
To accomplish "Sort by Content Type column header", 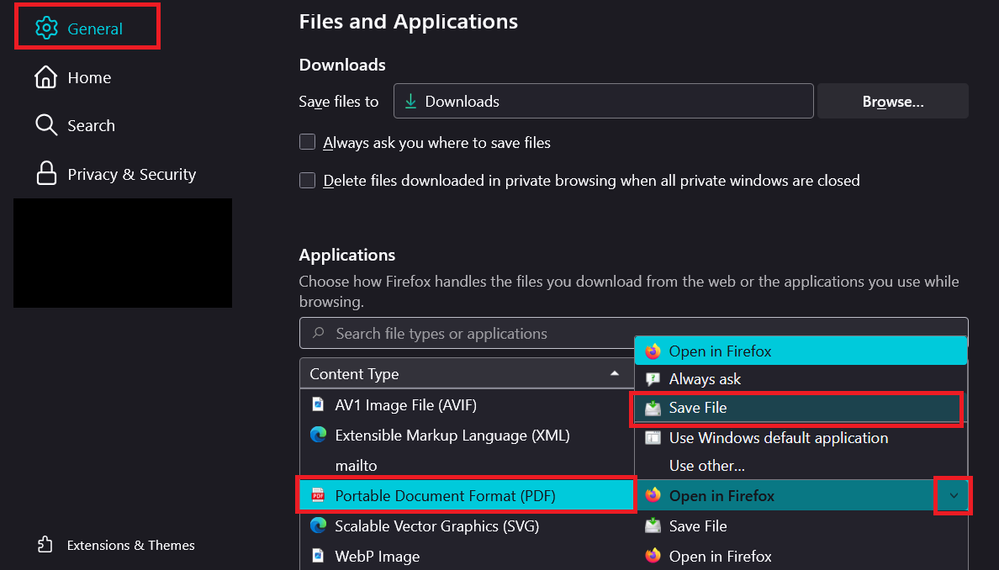I will (466, 373).
